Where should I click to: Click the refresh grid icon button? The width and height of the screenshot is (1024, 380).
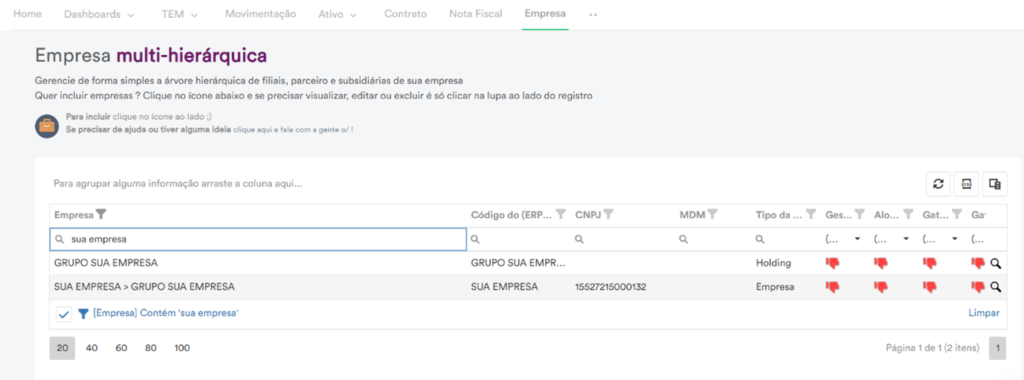click(938, 184)
